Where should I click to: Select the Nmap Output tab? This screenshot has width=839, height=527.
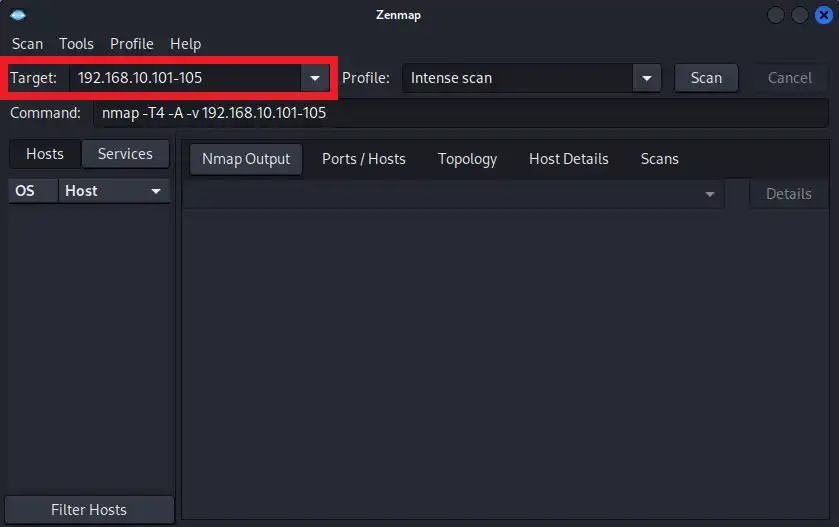pos(246,159)
